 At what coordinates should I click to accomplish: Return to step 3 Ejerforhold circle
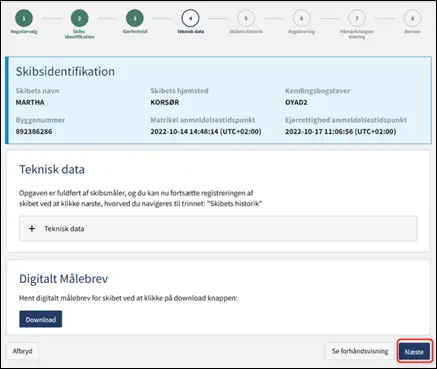tap(135, 18)
